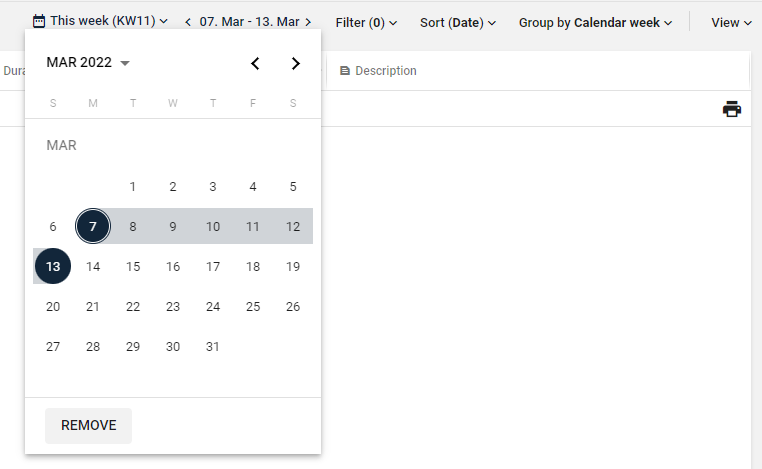Screen dimensions: 762x469
Task: Select March 13 in the calendar
Action: click(53, 266)
